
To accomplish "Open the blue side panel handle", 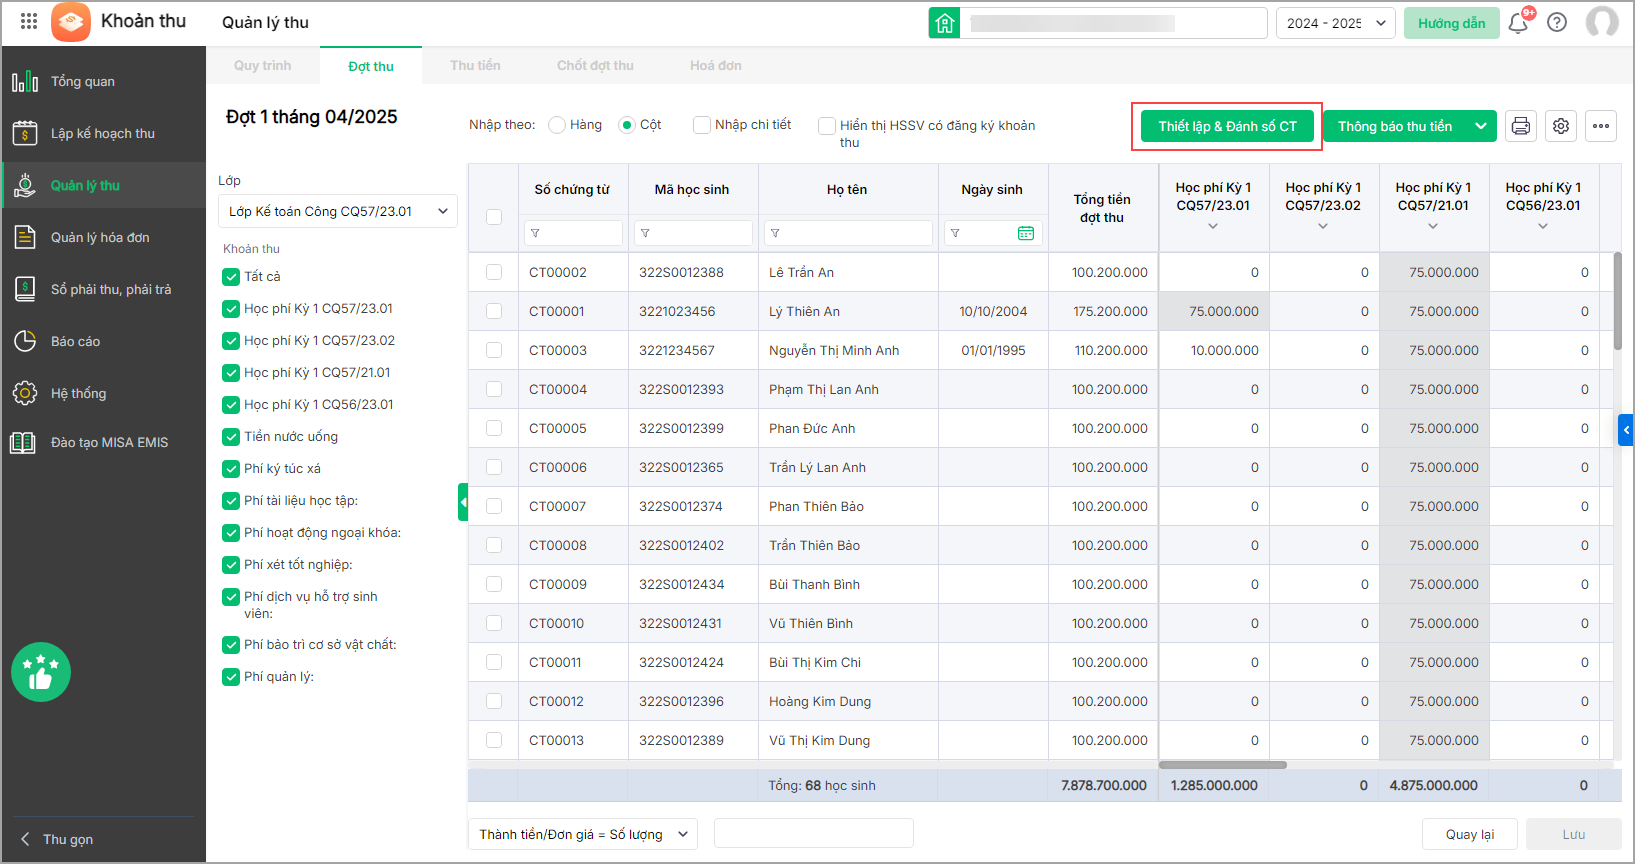I will (x=1626, y=430).
